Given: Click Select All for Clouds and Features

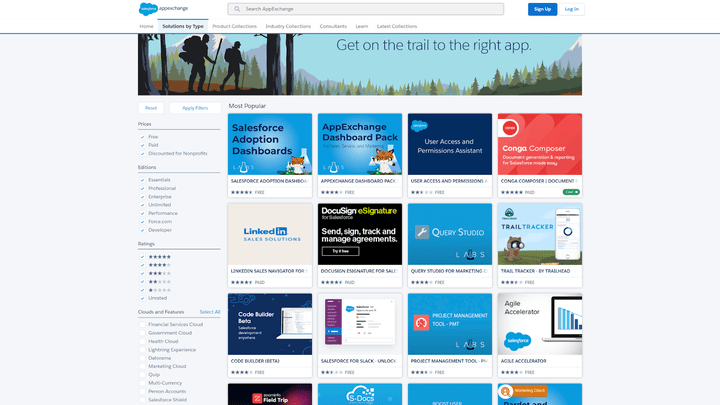Looking at the screenshot, I should coord(210,312).
